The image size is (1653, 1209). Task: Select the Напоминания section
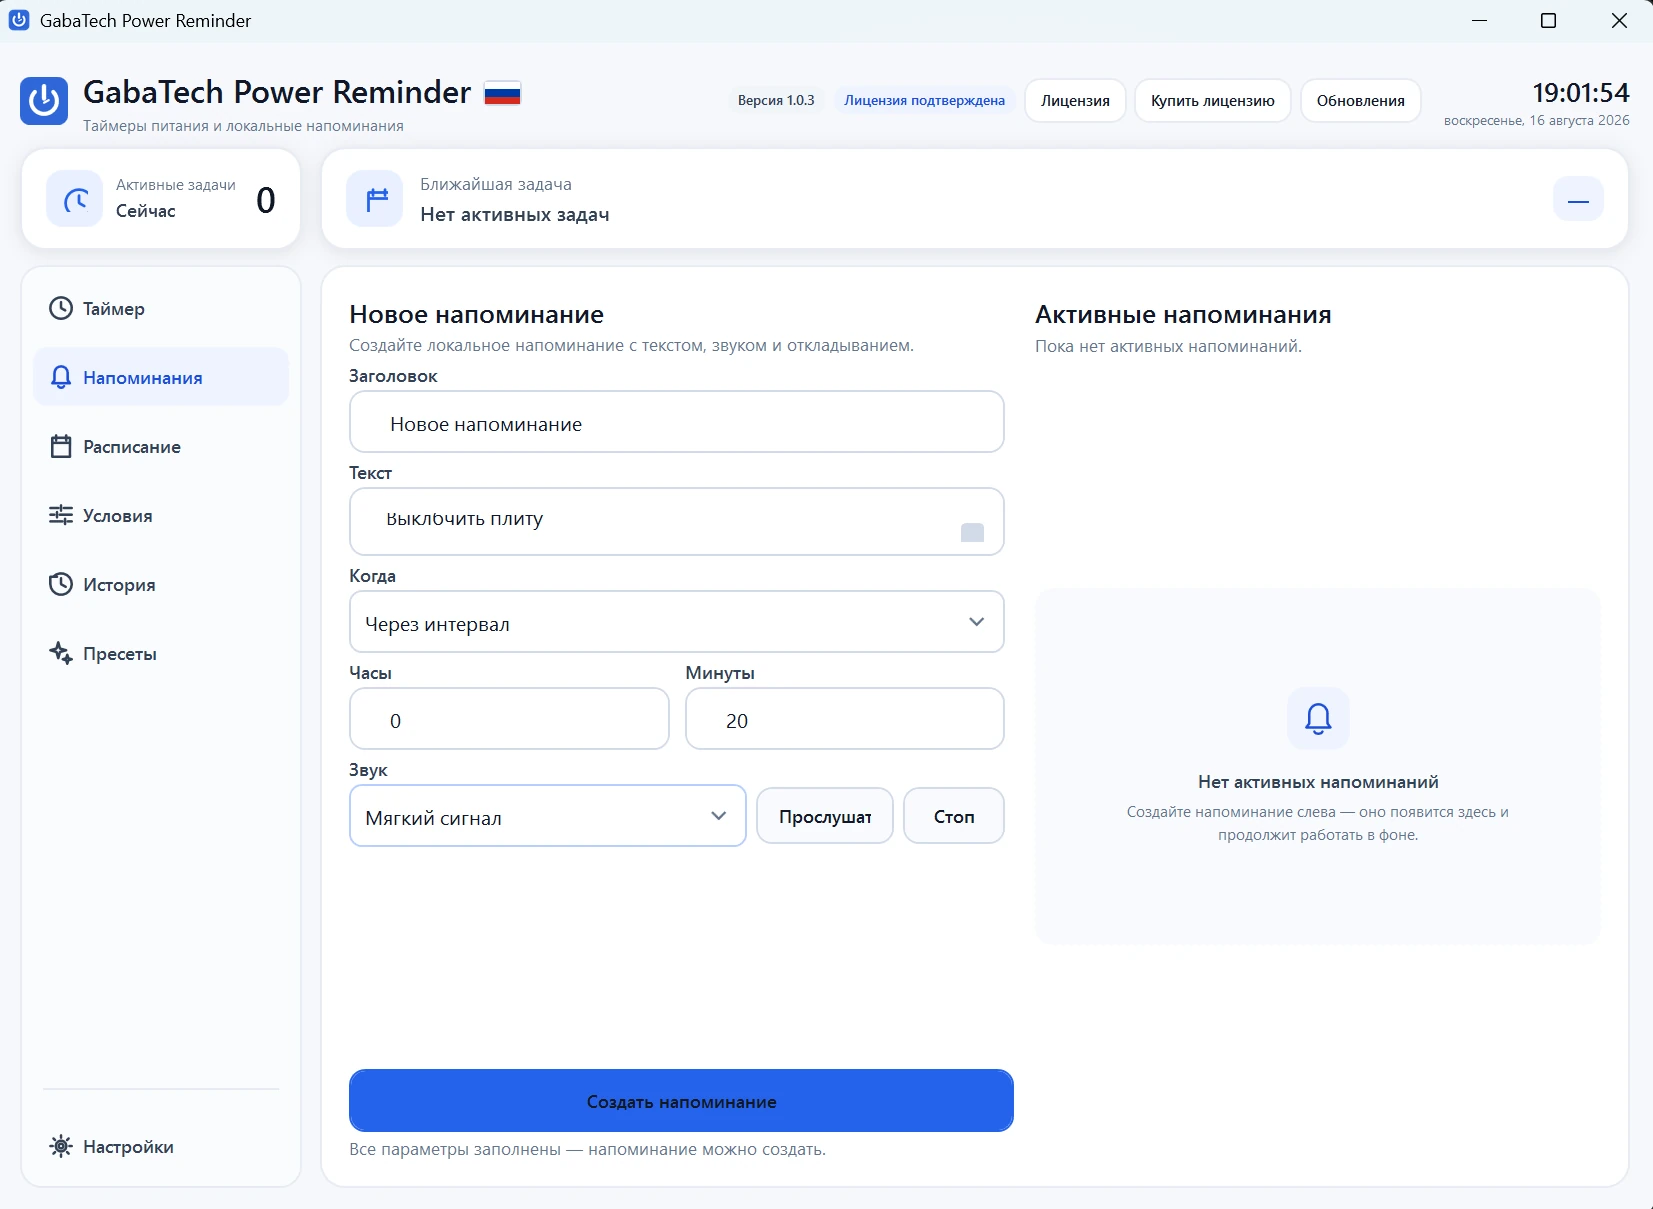tap(161, 377)
